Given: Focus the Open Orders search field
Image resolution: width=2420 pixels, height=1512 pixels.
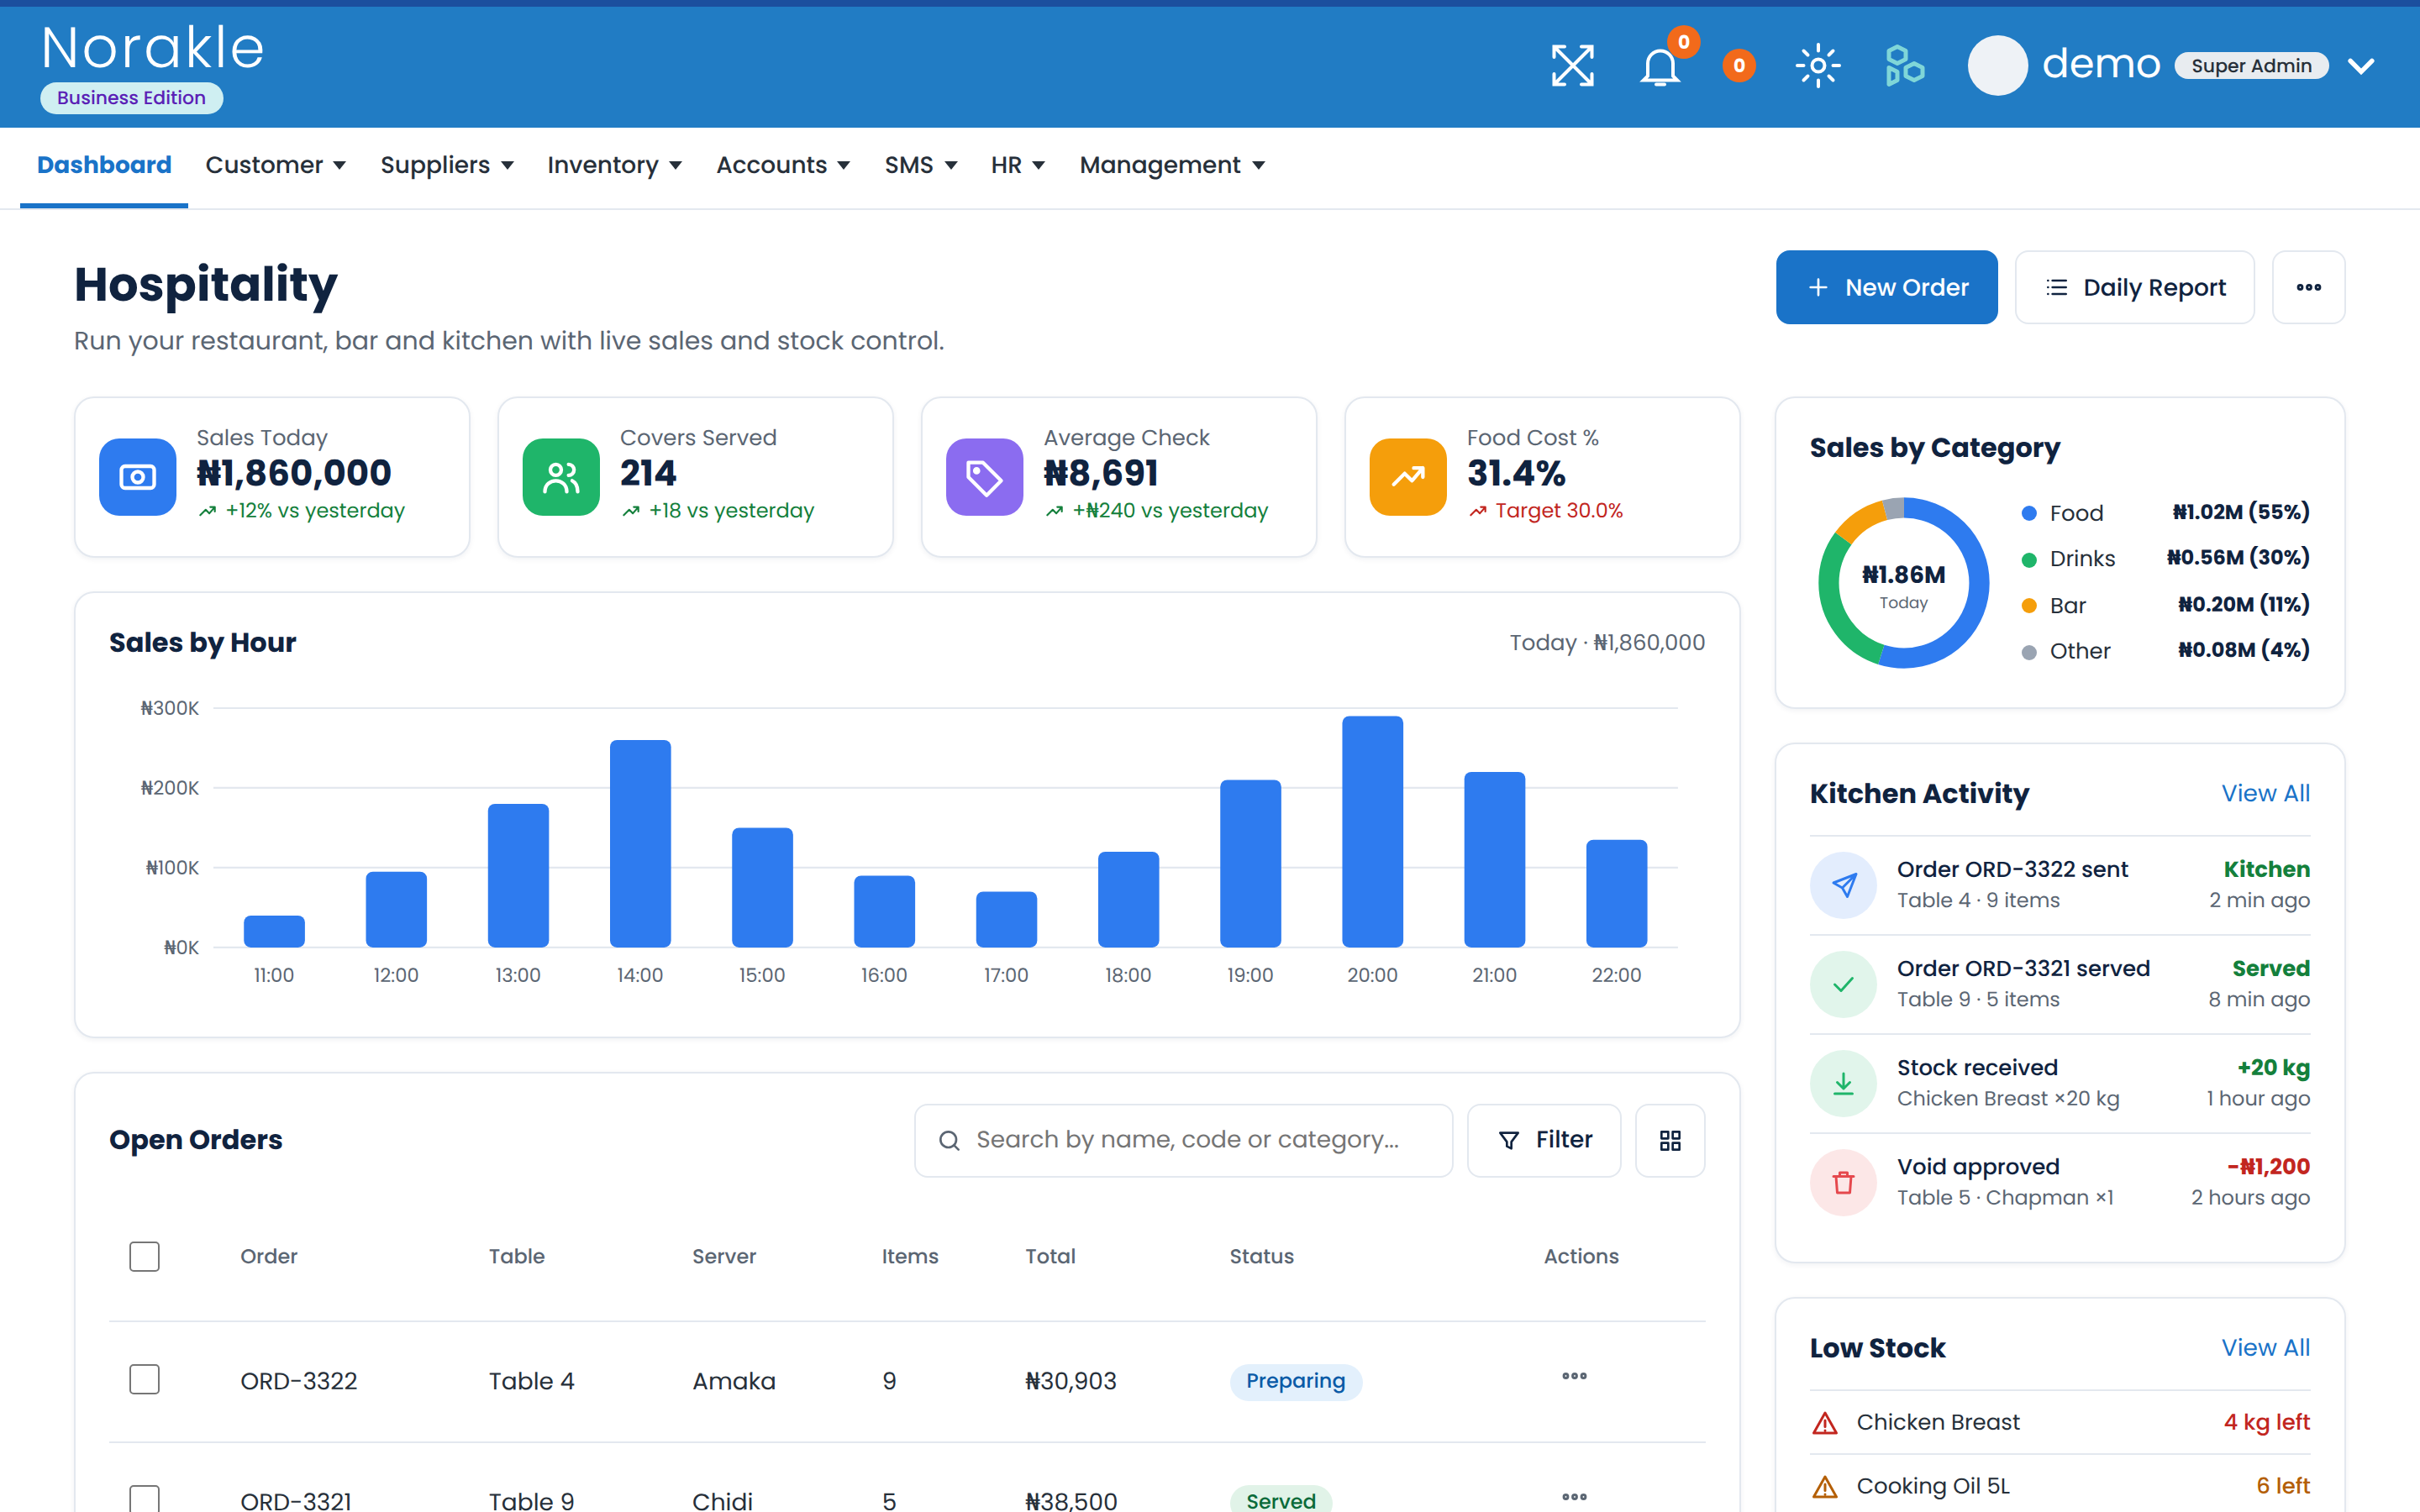Looking at the screenshot, I should point(1183,1140).
